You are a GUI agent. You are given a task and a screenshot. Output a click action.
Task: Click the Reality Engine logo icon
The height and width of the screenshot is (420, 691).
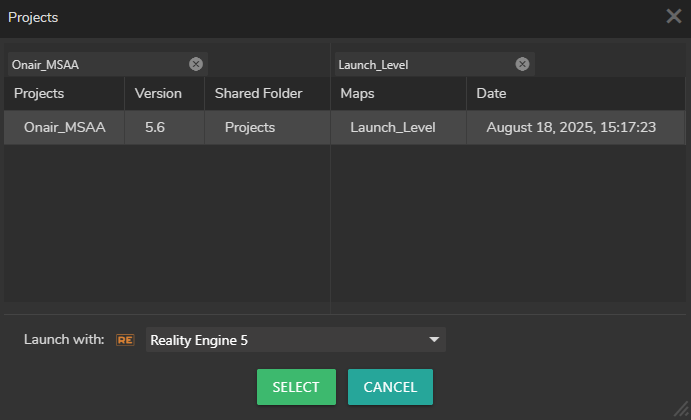click(125, 340)
